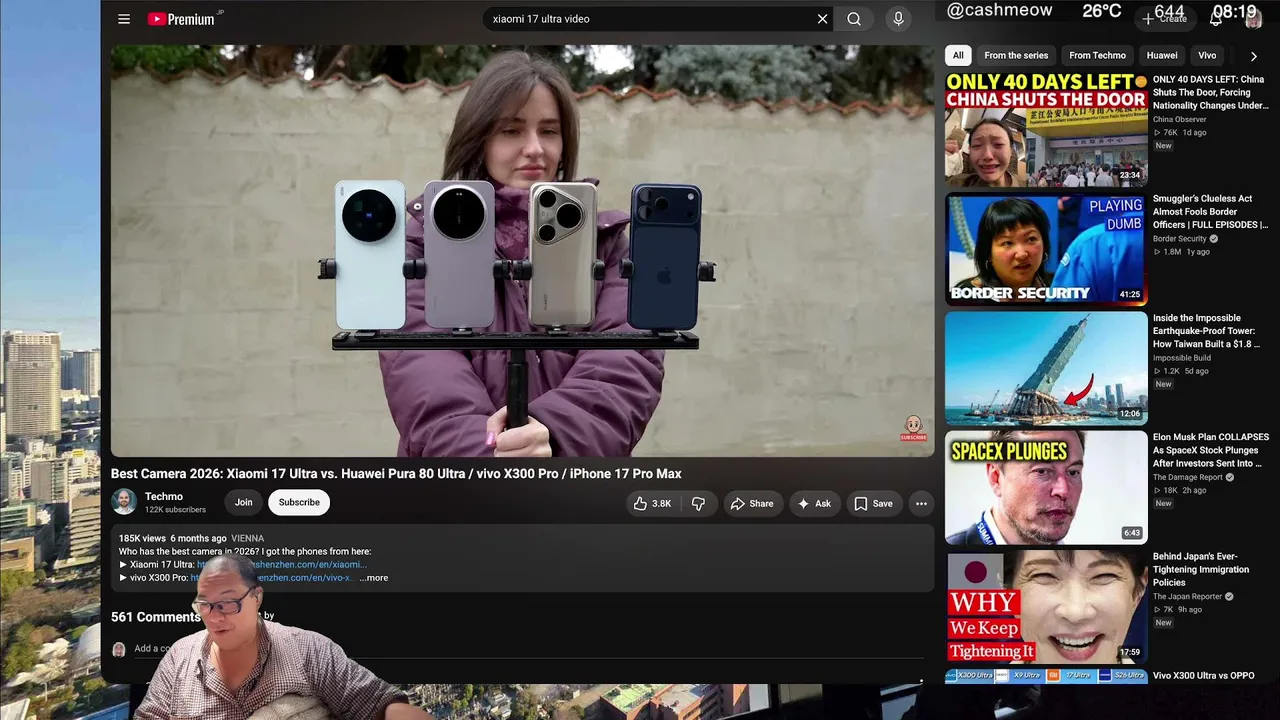This screenshot has width=1280, height=720.
Task: Go to YouTube Premium home via logo
Action: click(x=181, y=19)
